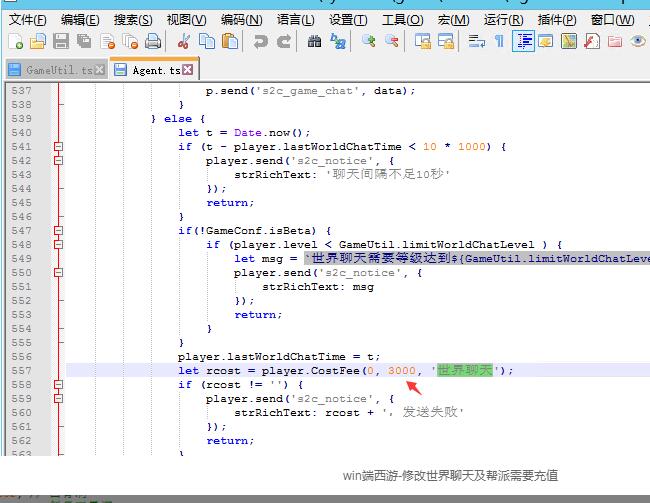Viewport: 650px width, 503px height.
Task: Click the Print toolbar icon
Action: 152,41
